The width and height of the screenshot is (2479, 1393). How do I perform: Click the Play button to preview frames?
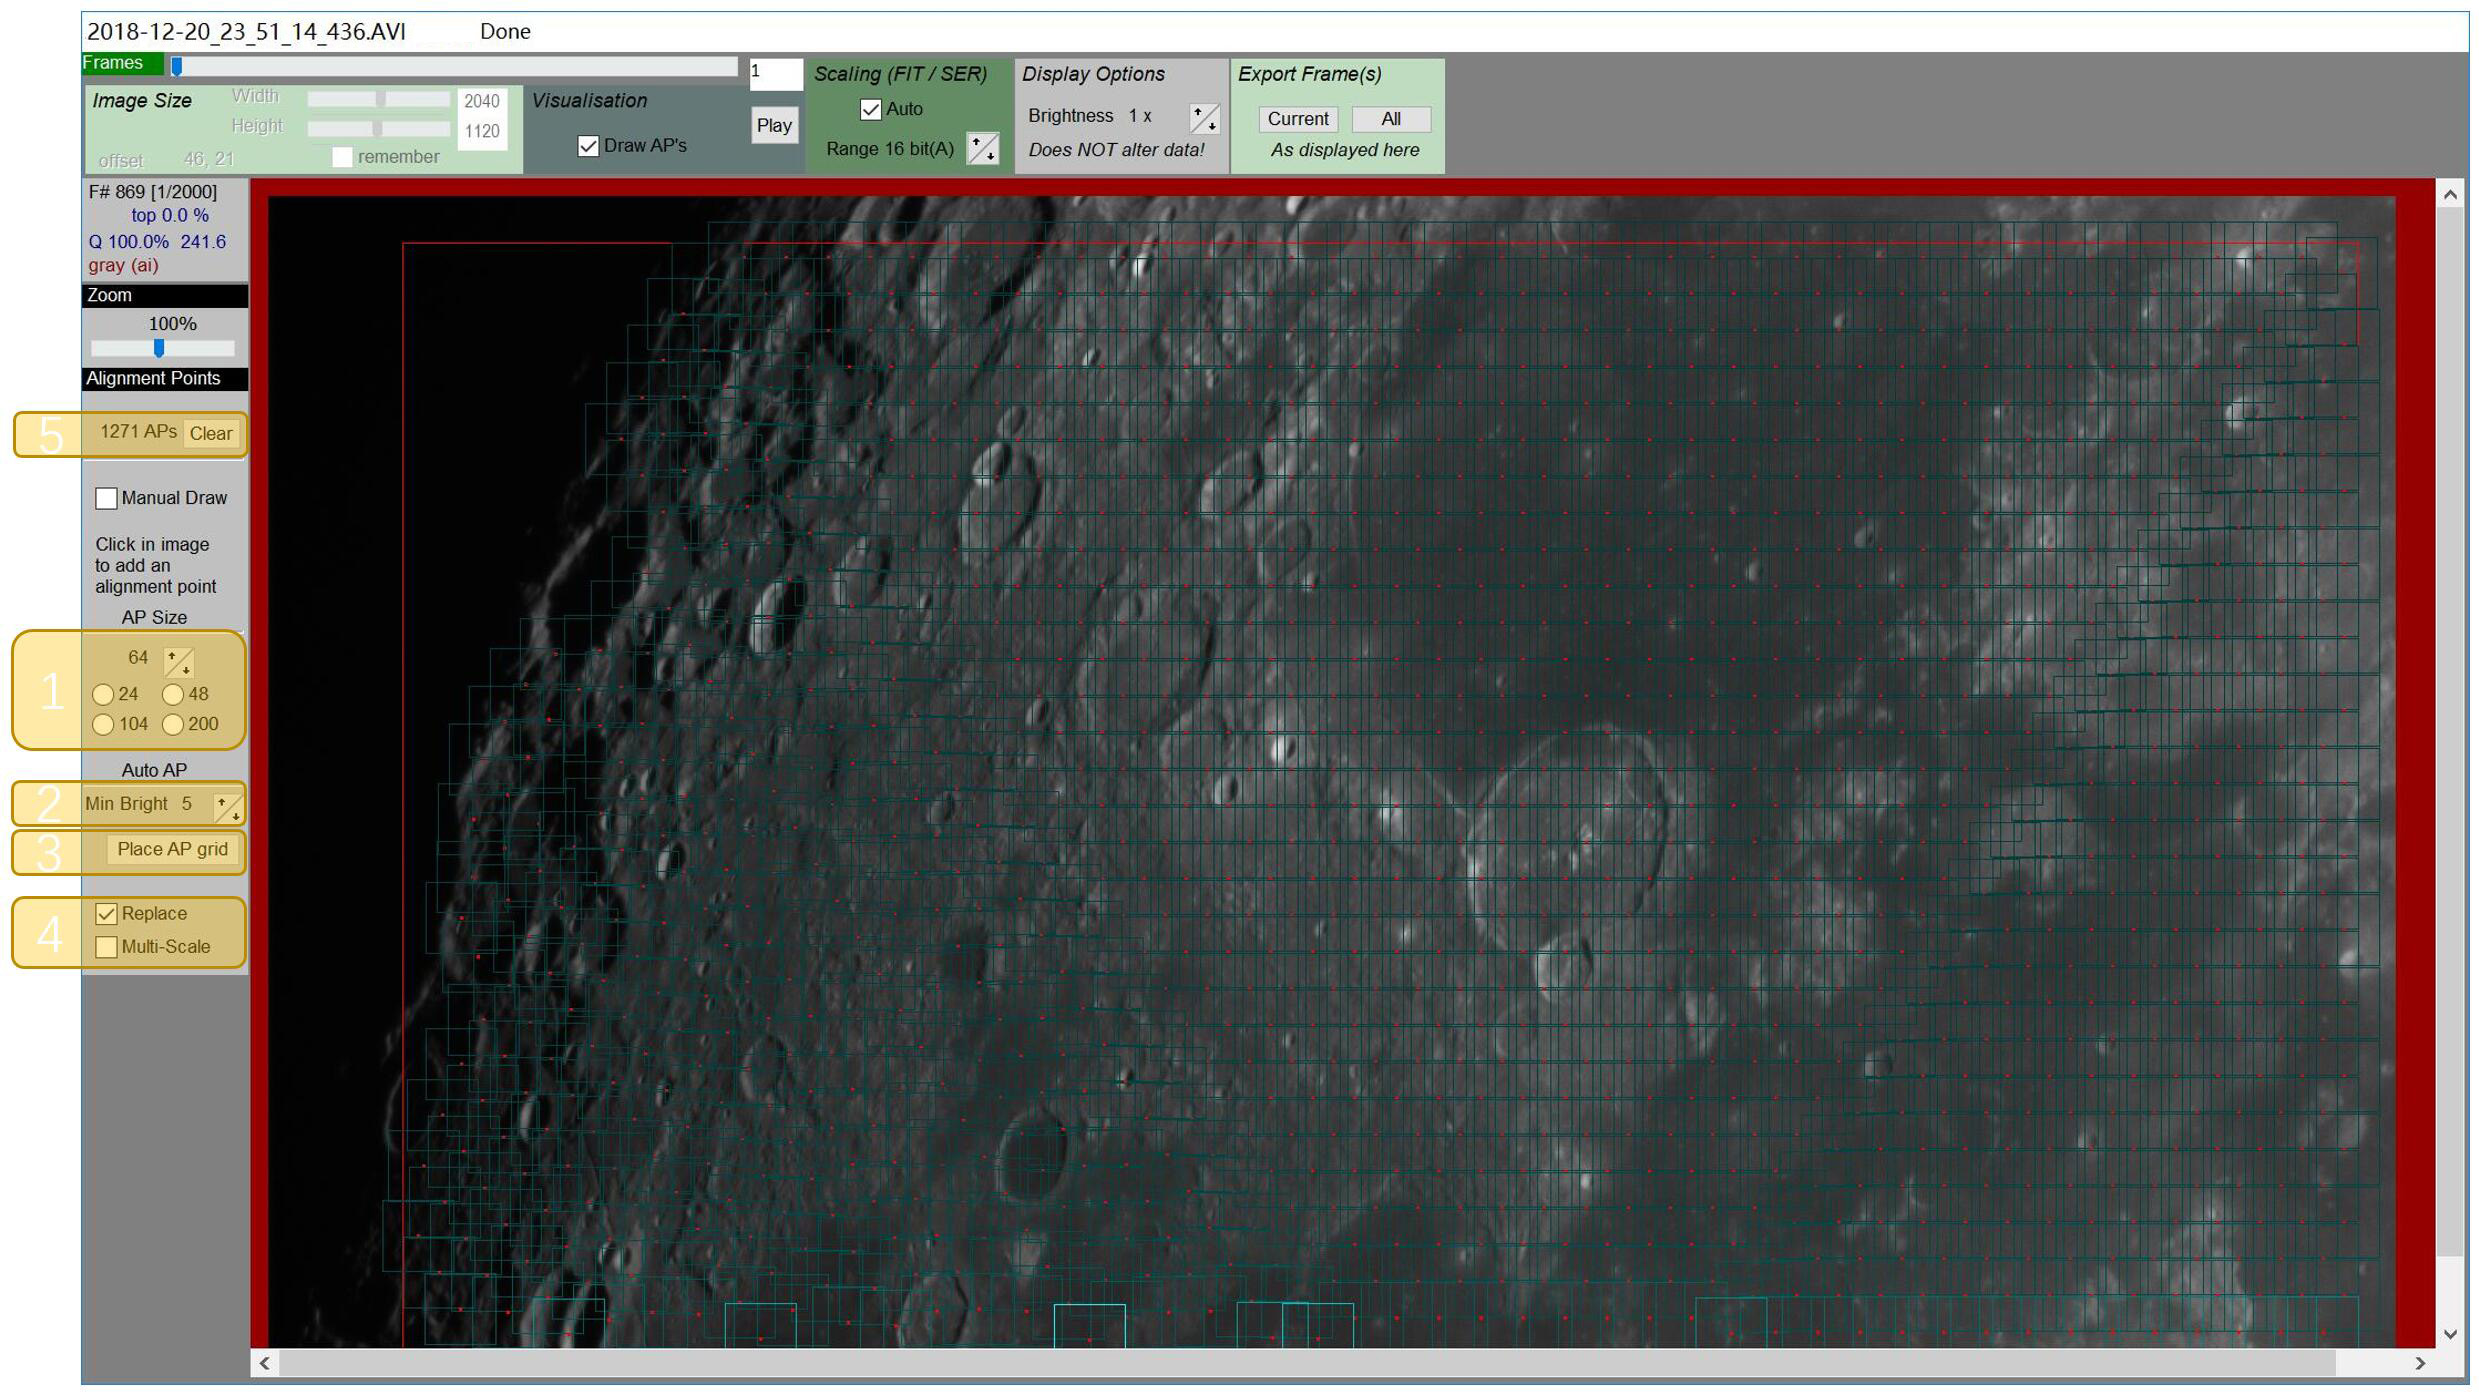pyautogui.click(x=773, y=124)
